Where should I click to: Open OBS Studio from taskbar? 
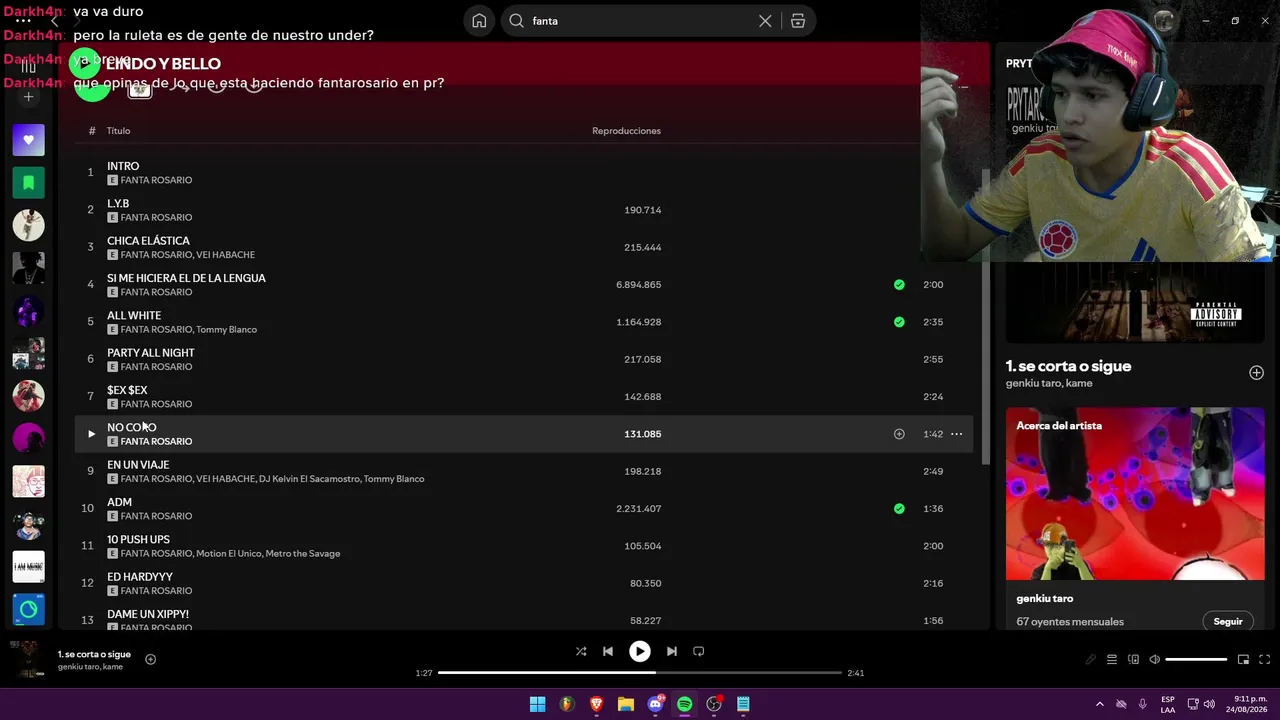714,705
